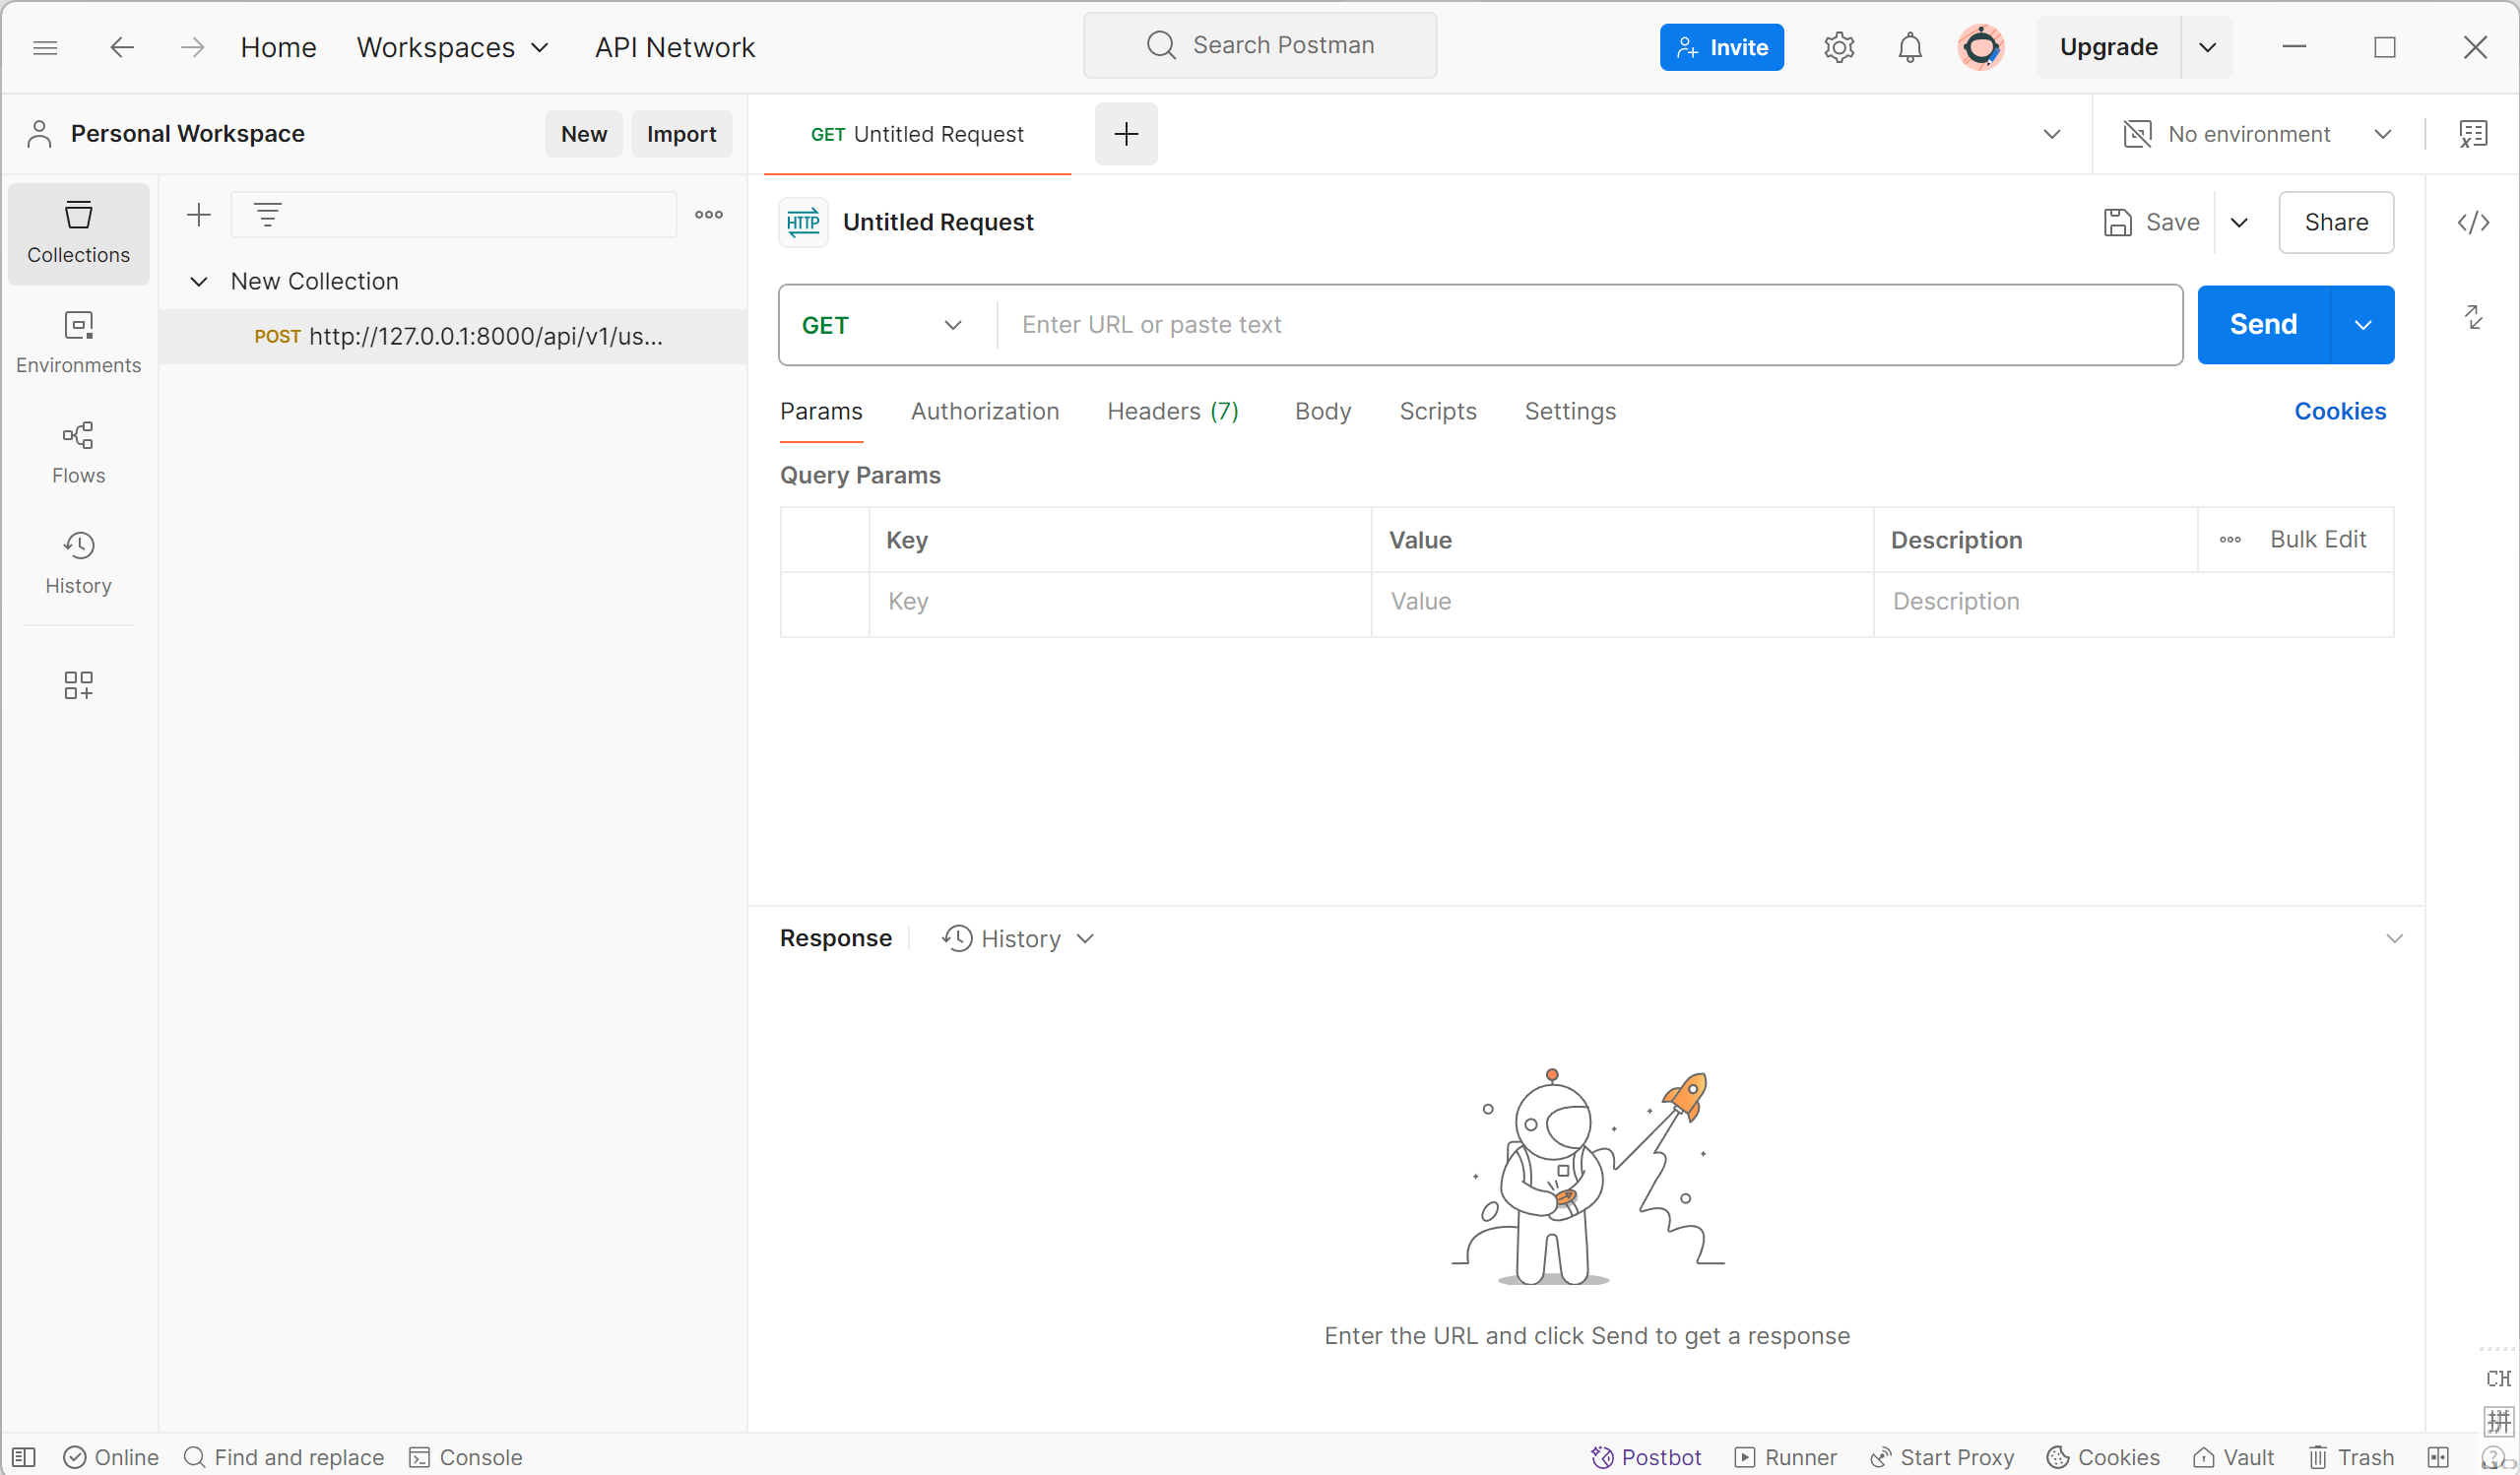Switch to the Body tab
Screen dimensions: 2520x1475
point(1322,411)
